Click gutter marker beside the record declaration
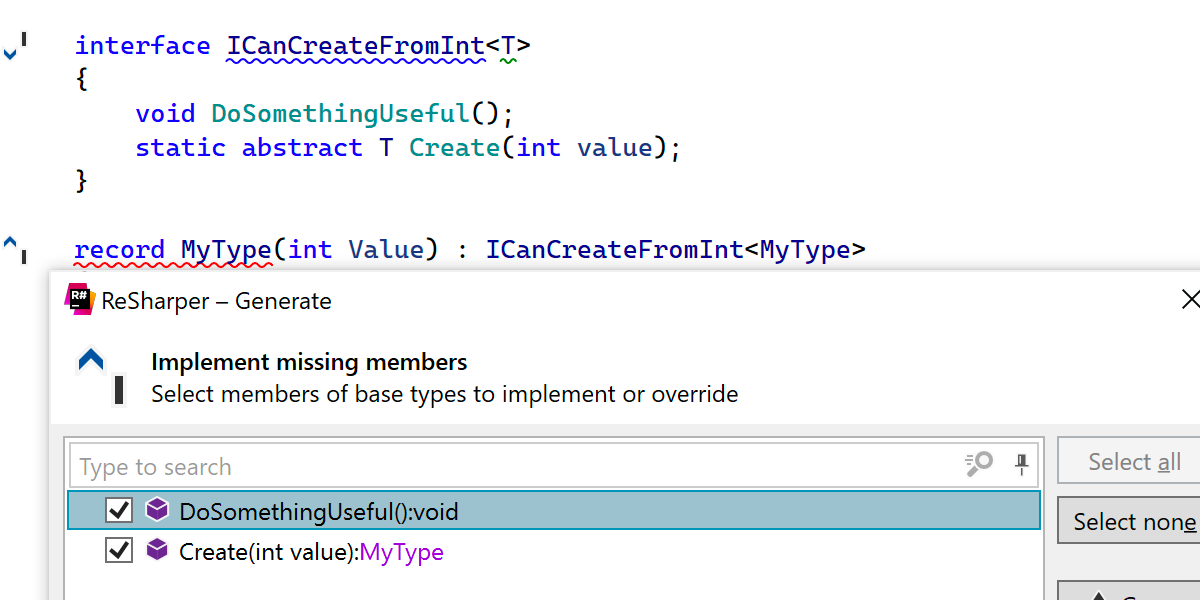 [x=13, y=246]
